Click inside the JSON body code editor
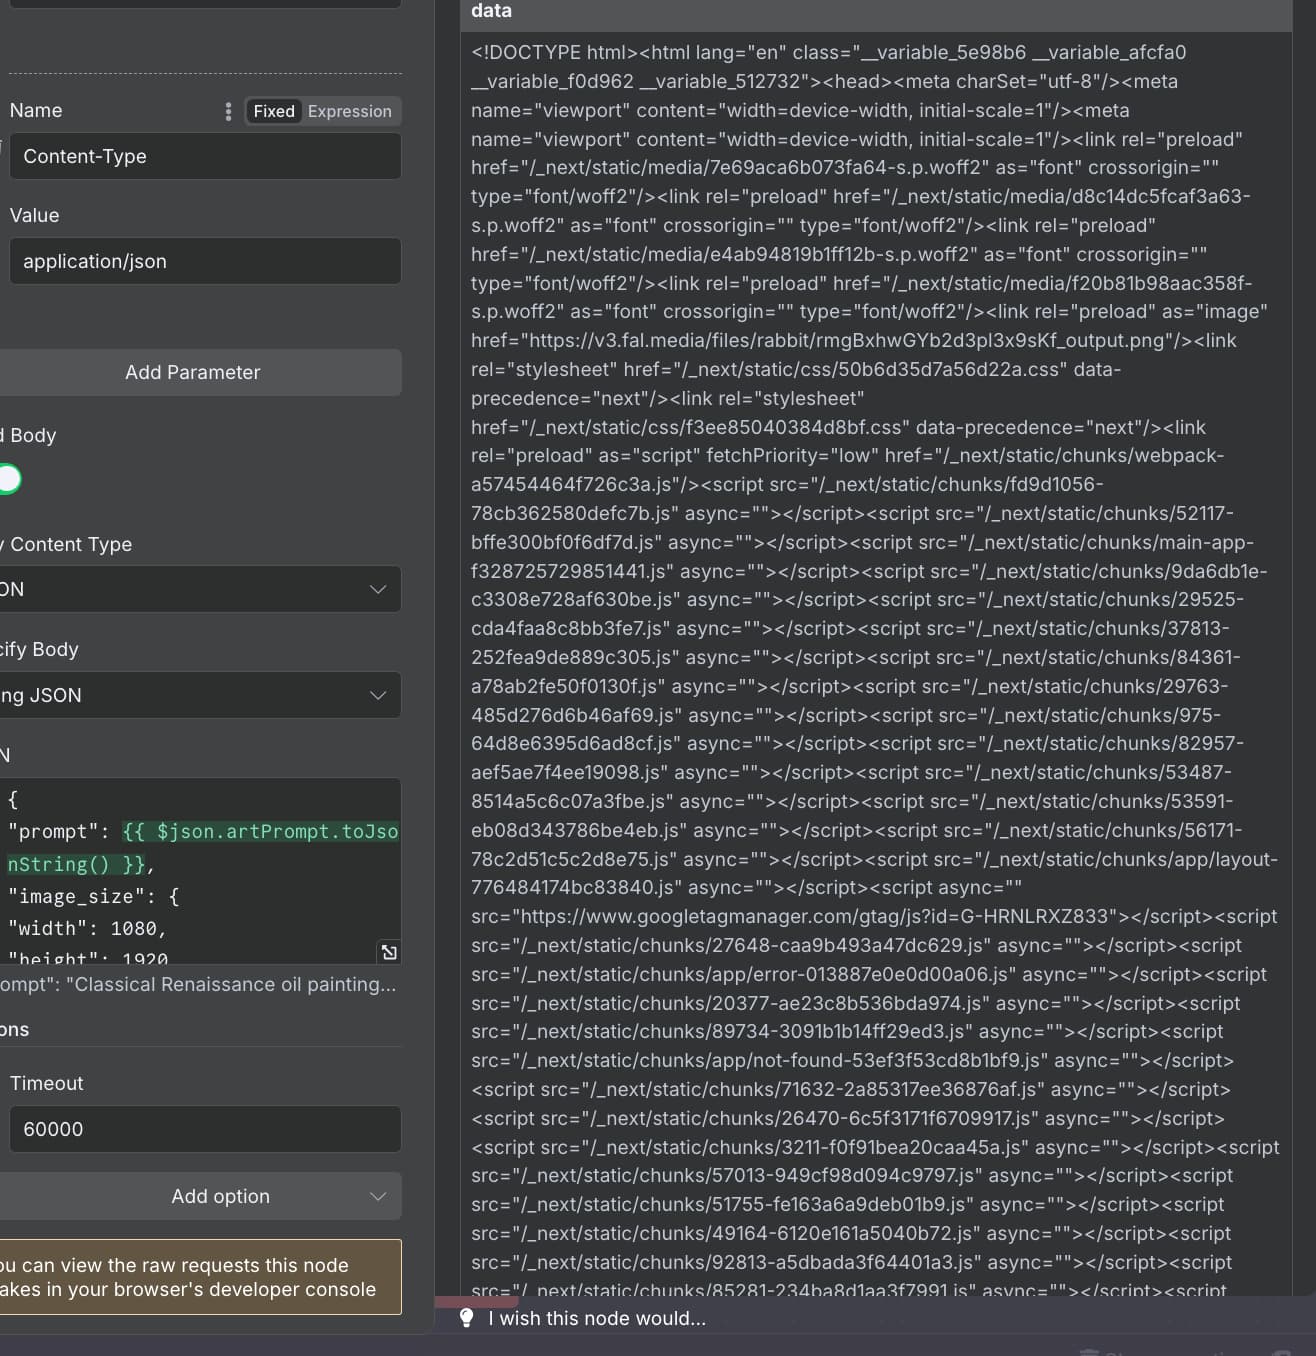1316x1356 pixels. point(200,872)
